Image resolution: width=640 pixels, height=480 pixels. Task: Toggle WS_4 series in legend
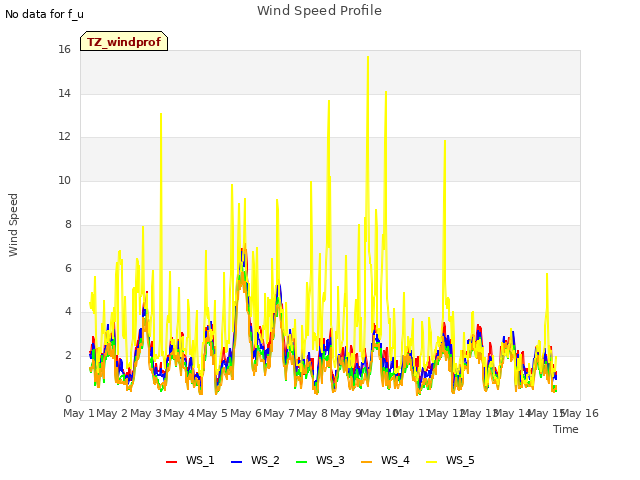pos(385,460)
